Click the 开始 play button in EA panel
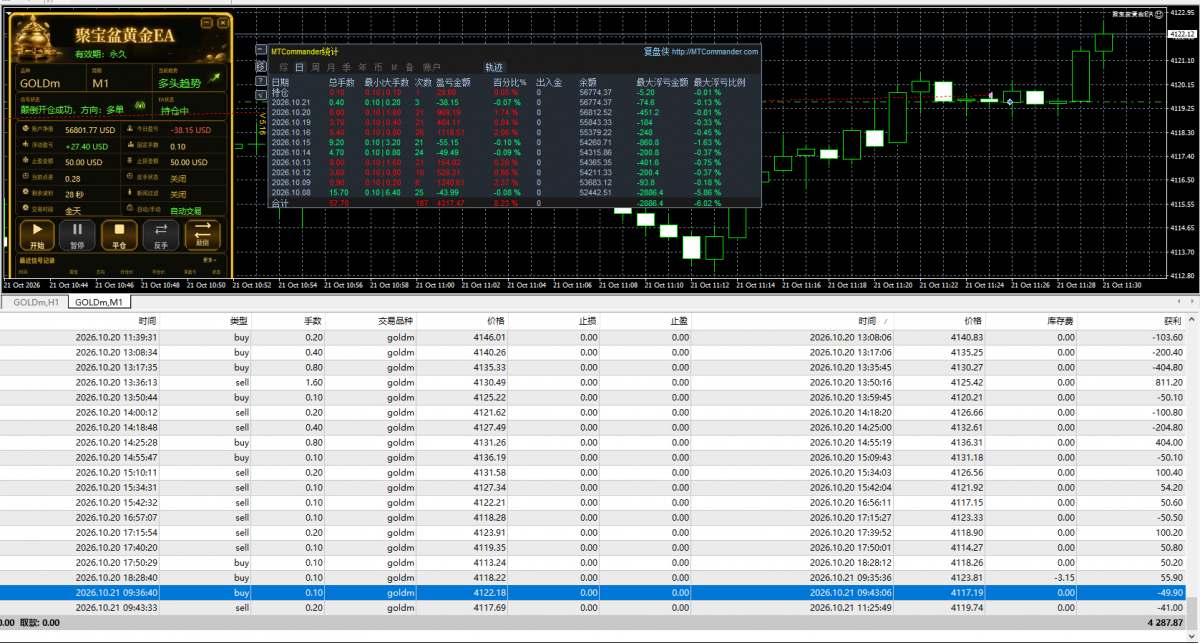1200x643 pixels. pyautogui.click(x=37, y=235)
